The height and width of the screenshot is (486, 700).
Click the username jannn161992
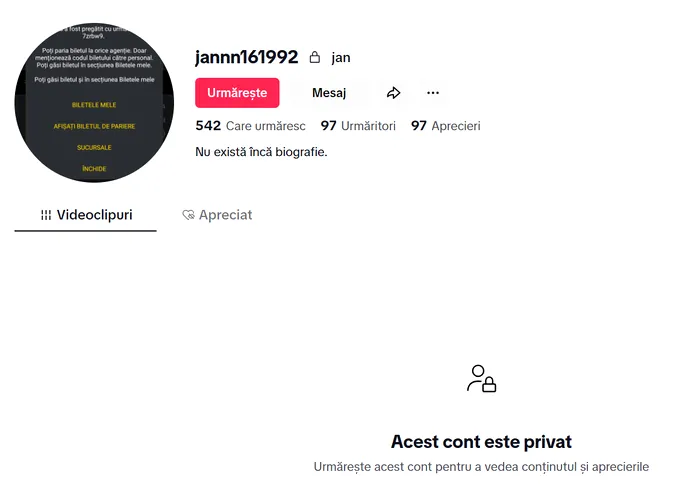[247, 57]
